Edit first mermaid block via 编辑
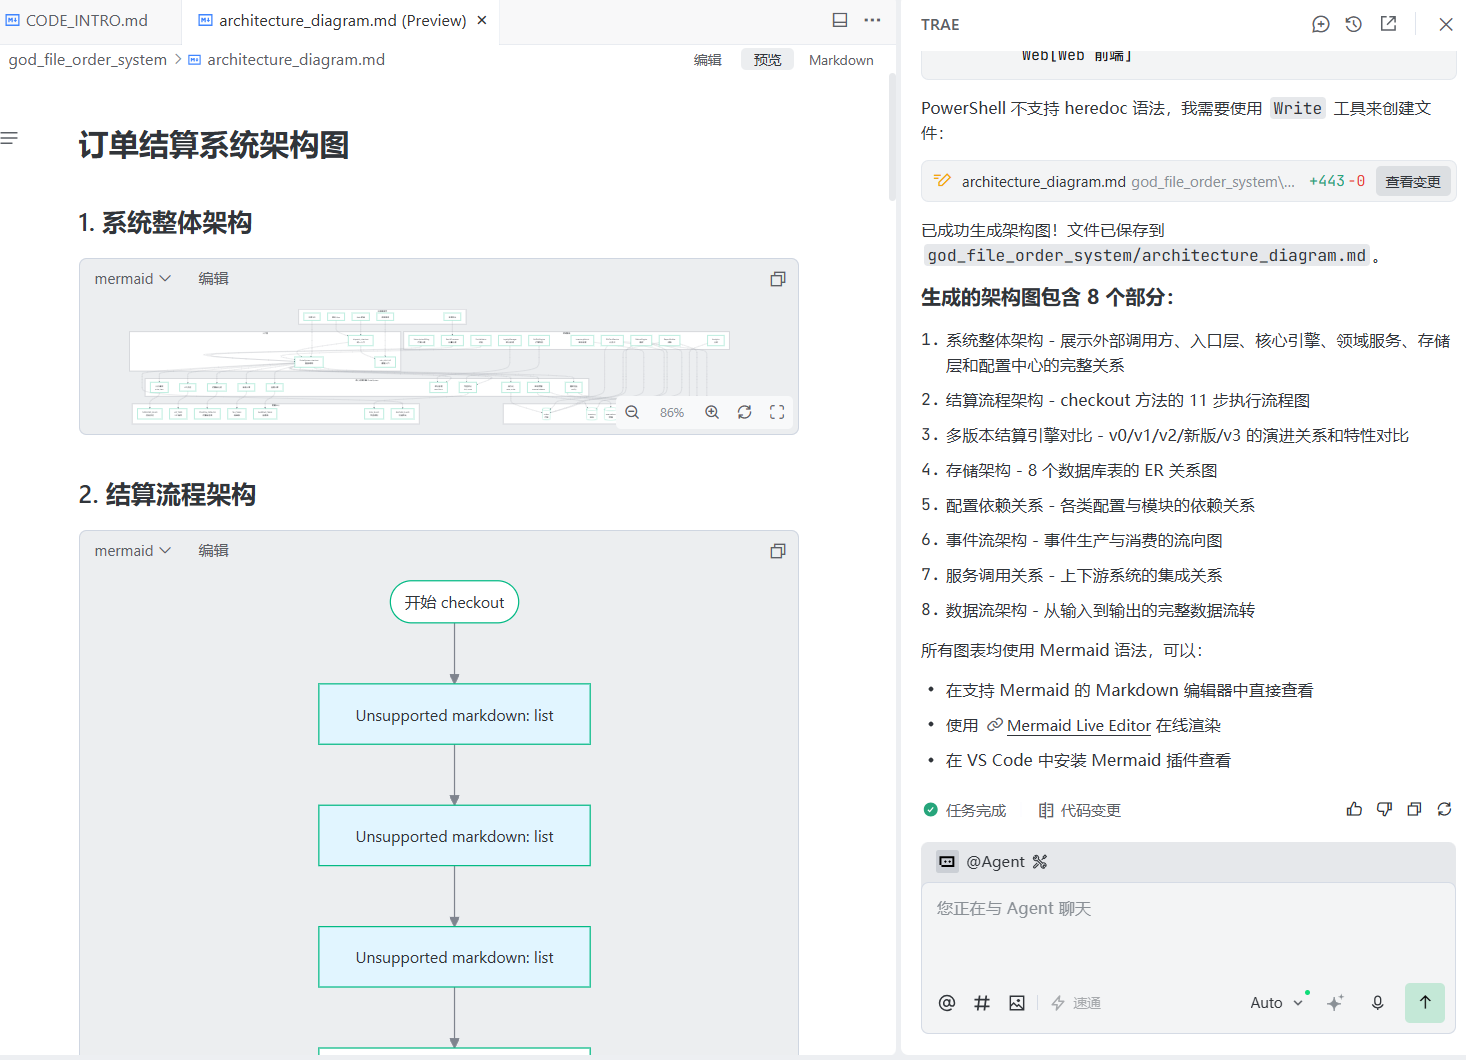The height and width of the screenshot is (1060, 1466). 213,279
